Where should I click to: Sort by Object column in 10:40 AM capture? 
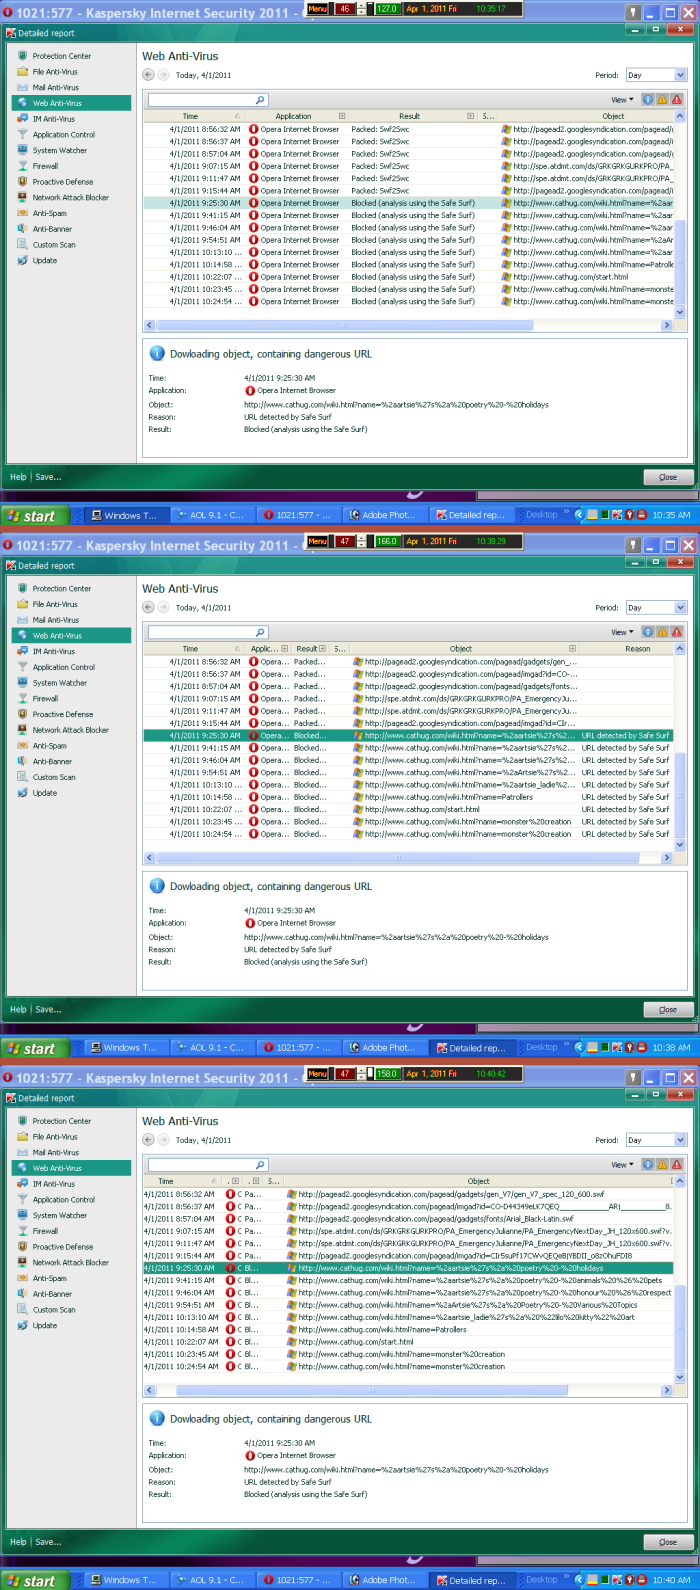tap(479, 1181)
